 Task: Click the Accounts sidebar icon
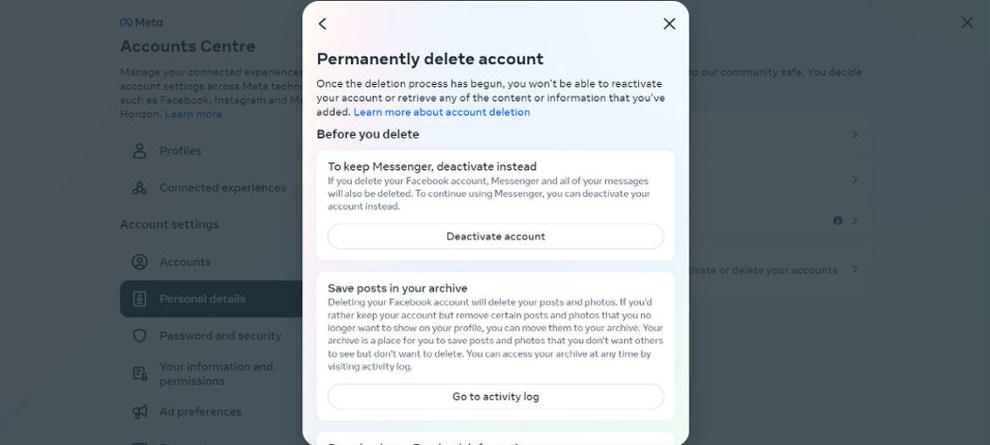140,262
